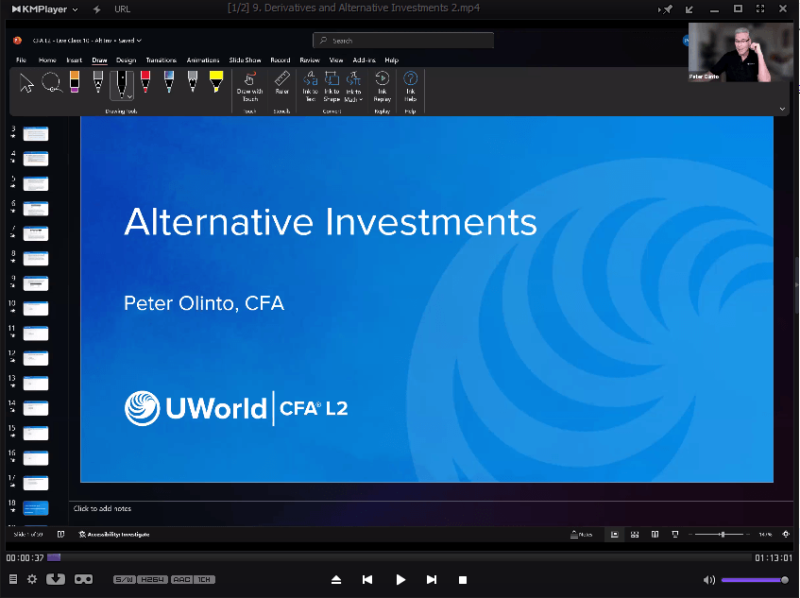This screenshot has height=598, width=800.
Task: Stop video playback
Action: pos(463,580)
